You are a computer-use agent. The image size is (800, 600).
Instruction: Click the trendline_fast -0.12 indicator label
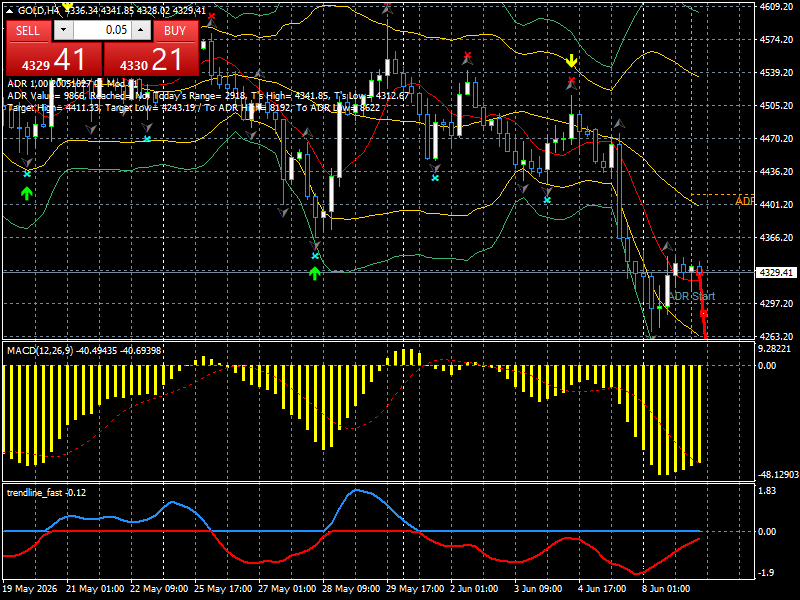click(46, 492)
